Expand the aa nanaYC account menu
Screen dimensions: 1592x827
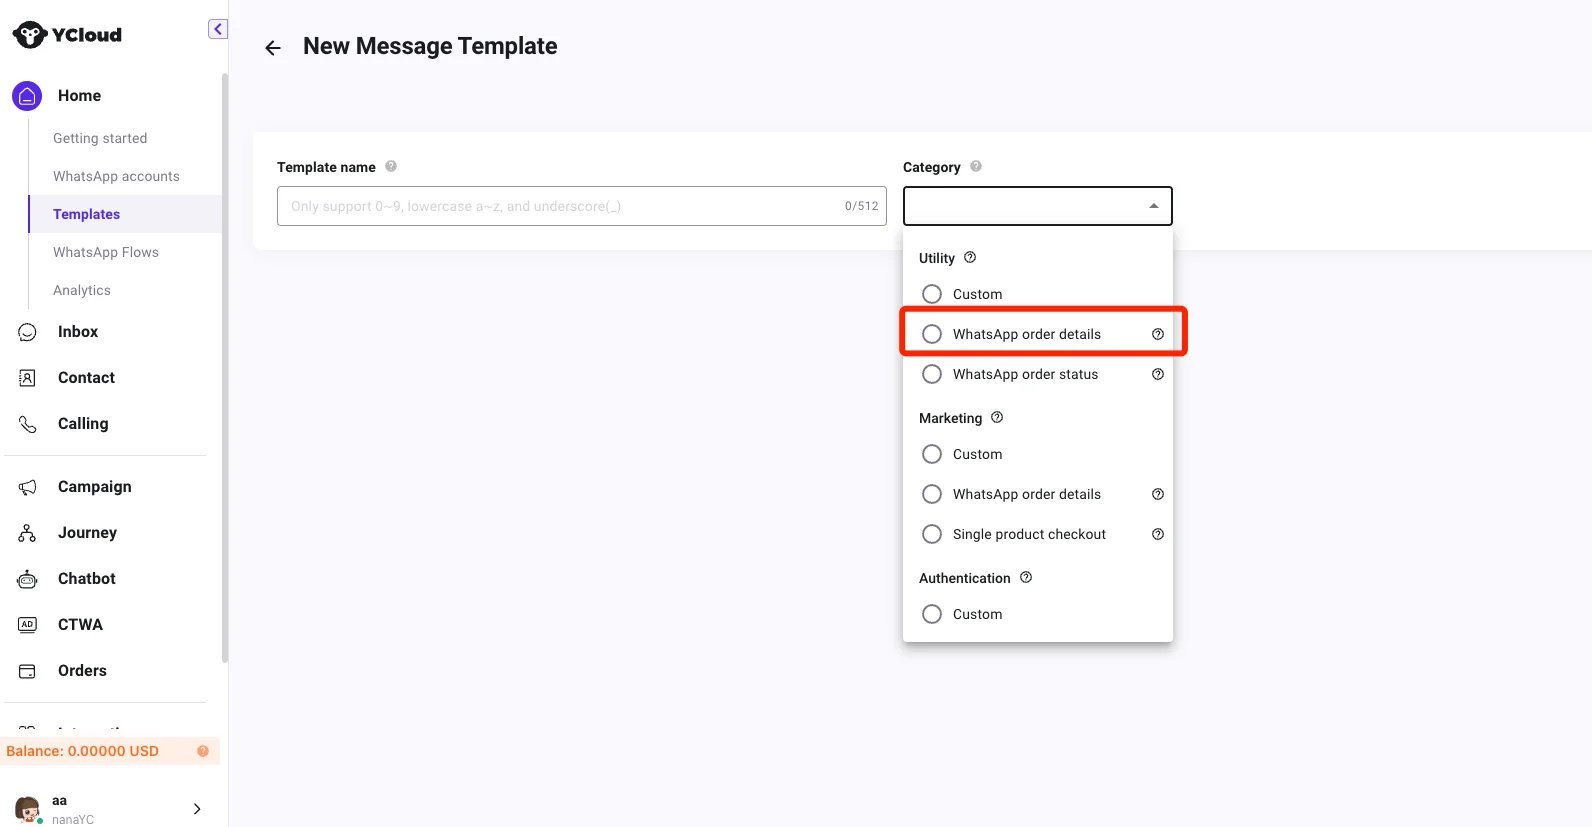pos(197,809)
